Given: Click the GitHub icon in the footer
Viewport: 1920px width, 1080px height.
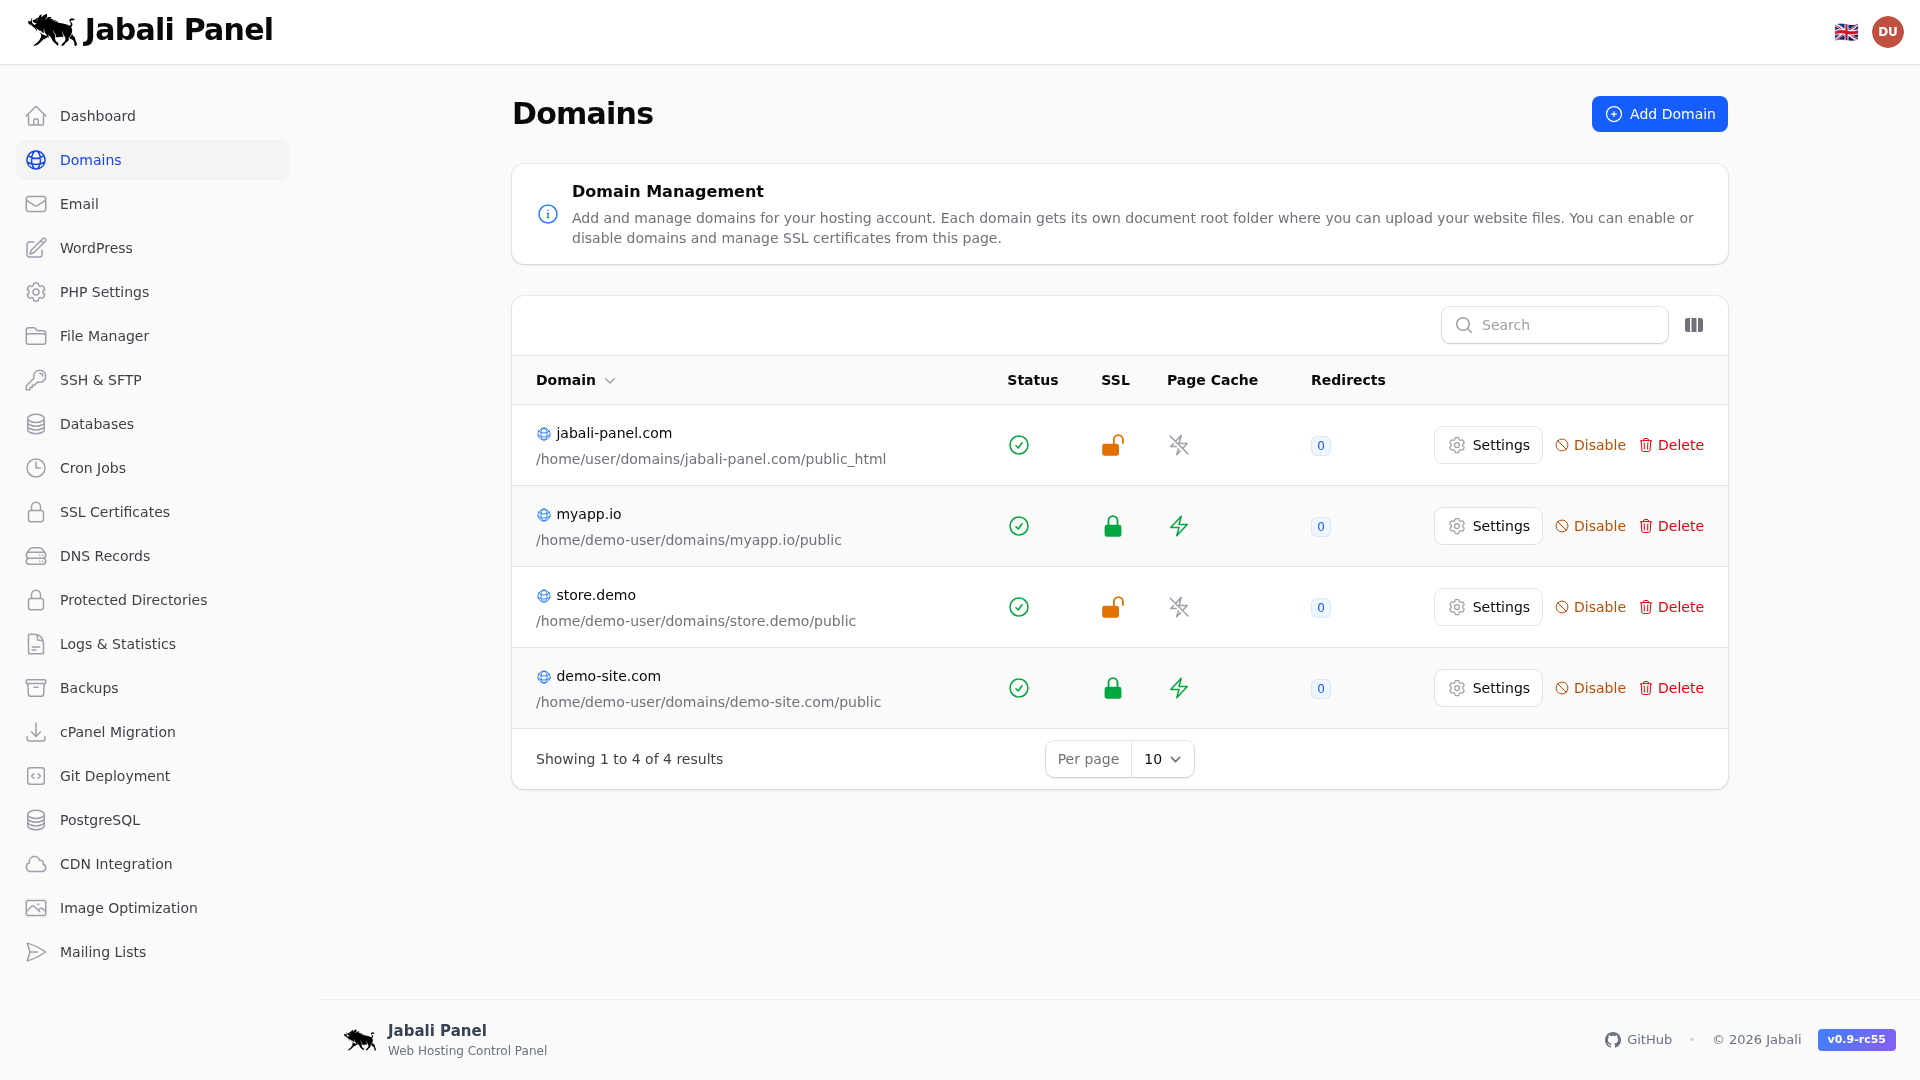Looking at the screenshot, I should tap(1613, 1040).
